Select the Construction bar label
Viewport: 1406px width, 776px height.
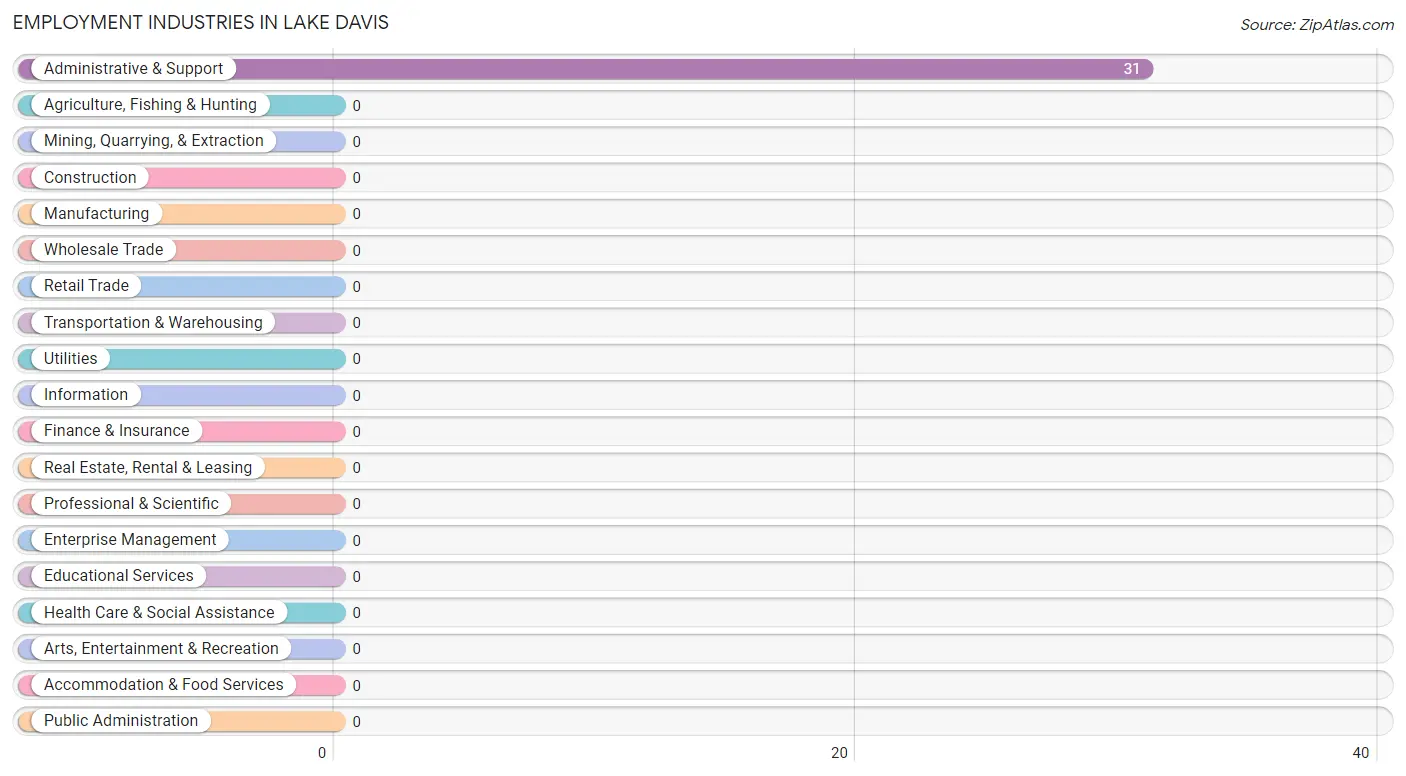(90, 178)
